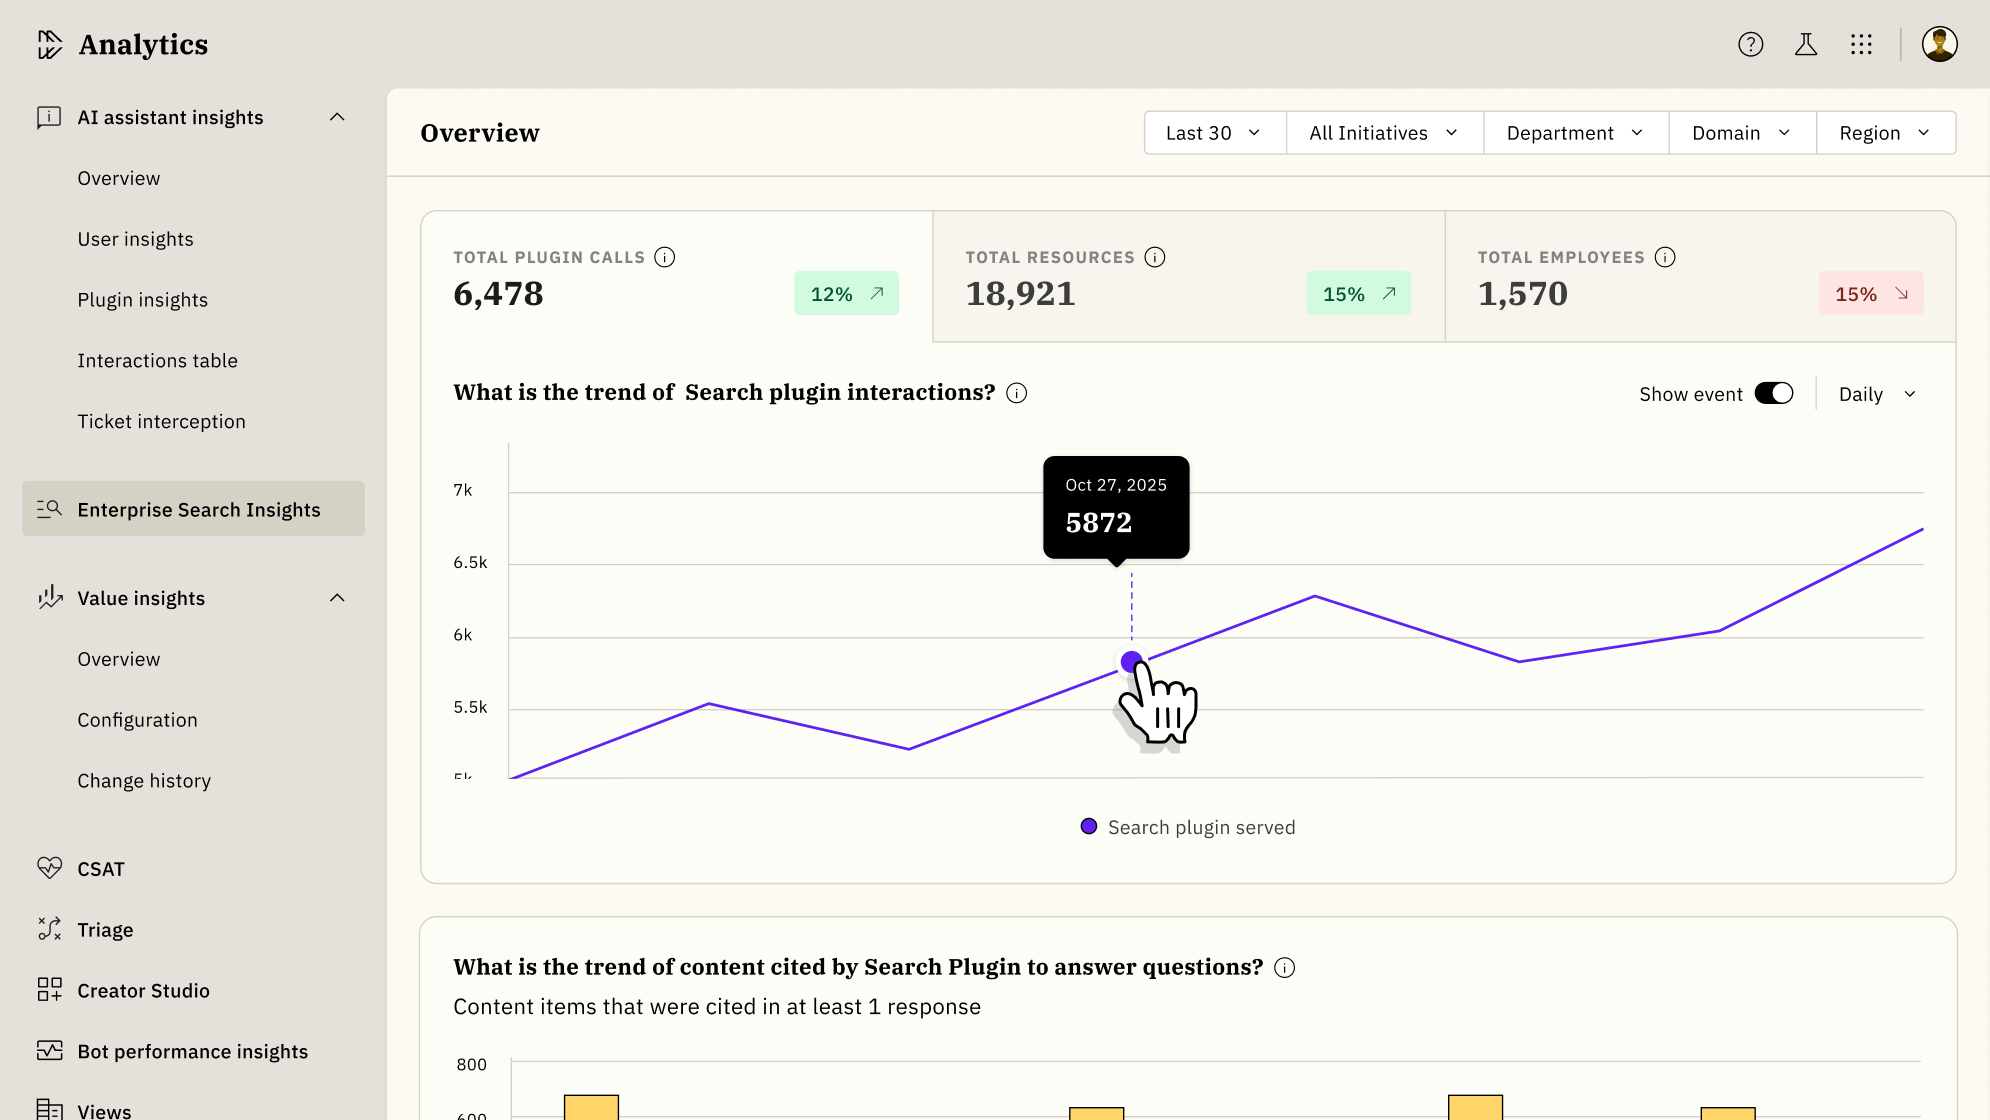The image size is (1990, 1120).
Task: Click info icon by Search plugin interactions title
Action: (x=1016, y=393)
